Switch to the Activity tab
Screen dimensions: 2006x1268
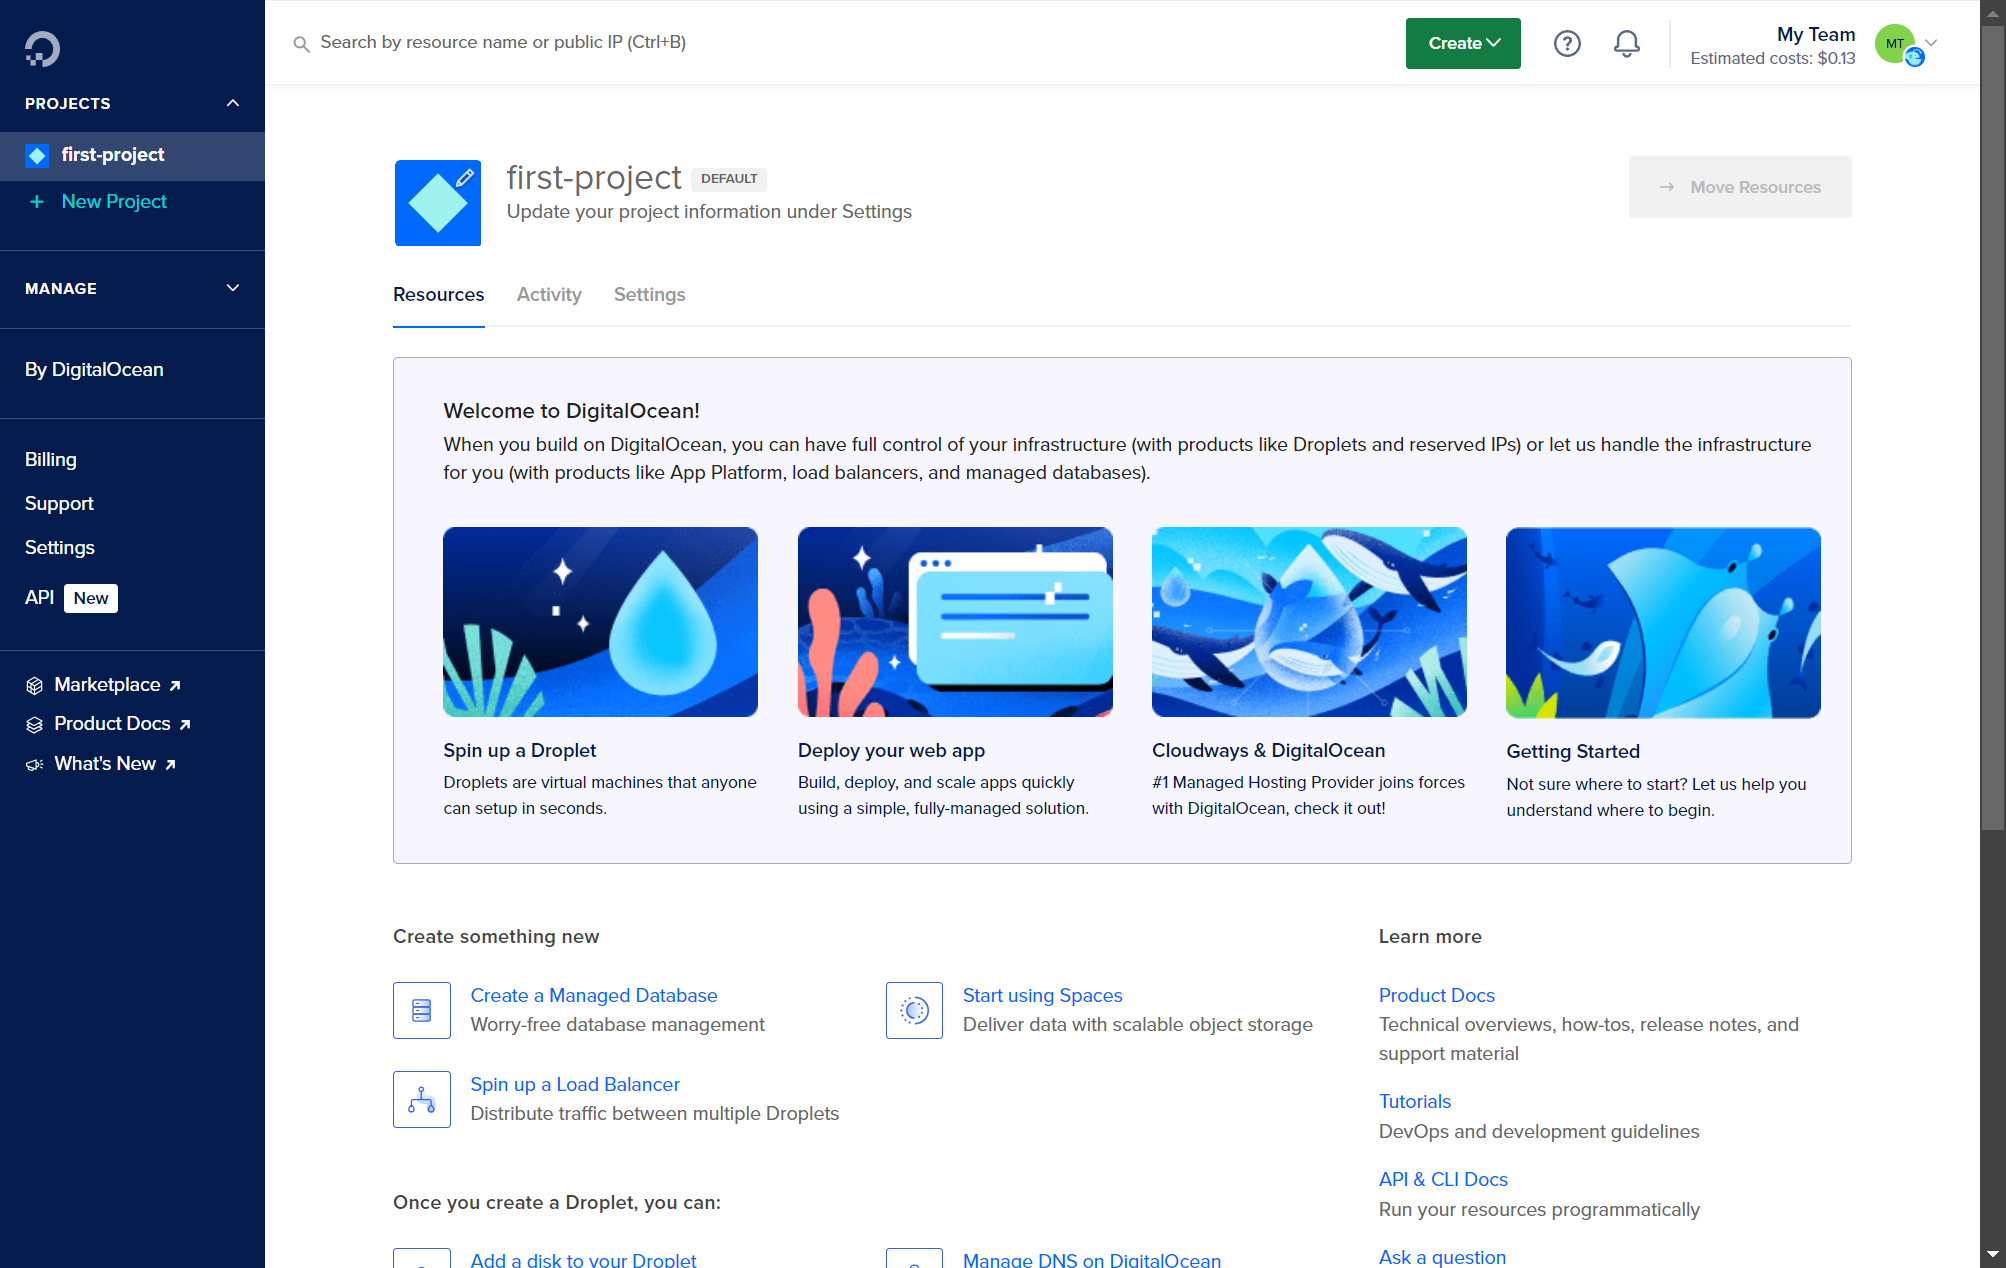[549, 295]
